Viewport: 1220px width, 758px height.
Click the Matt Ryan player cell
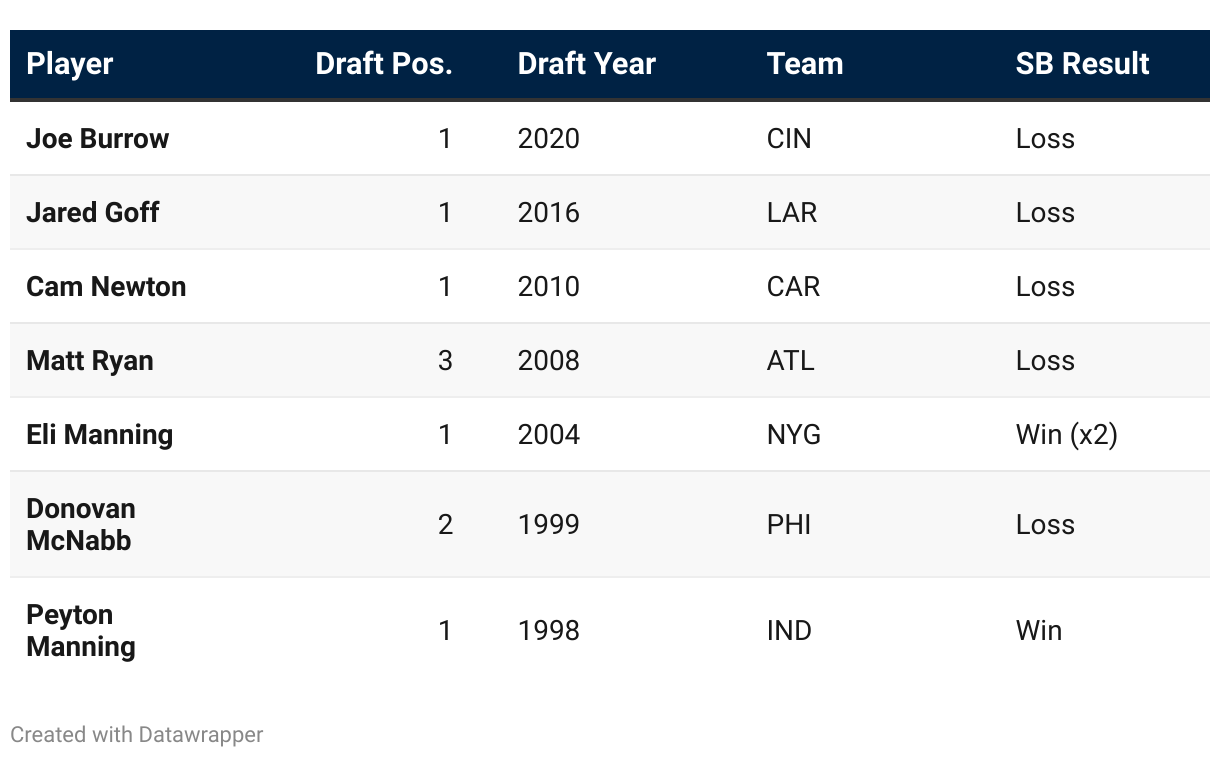coord(90,360)
